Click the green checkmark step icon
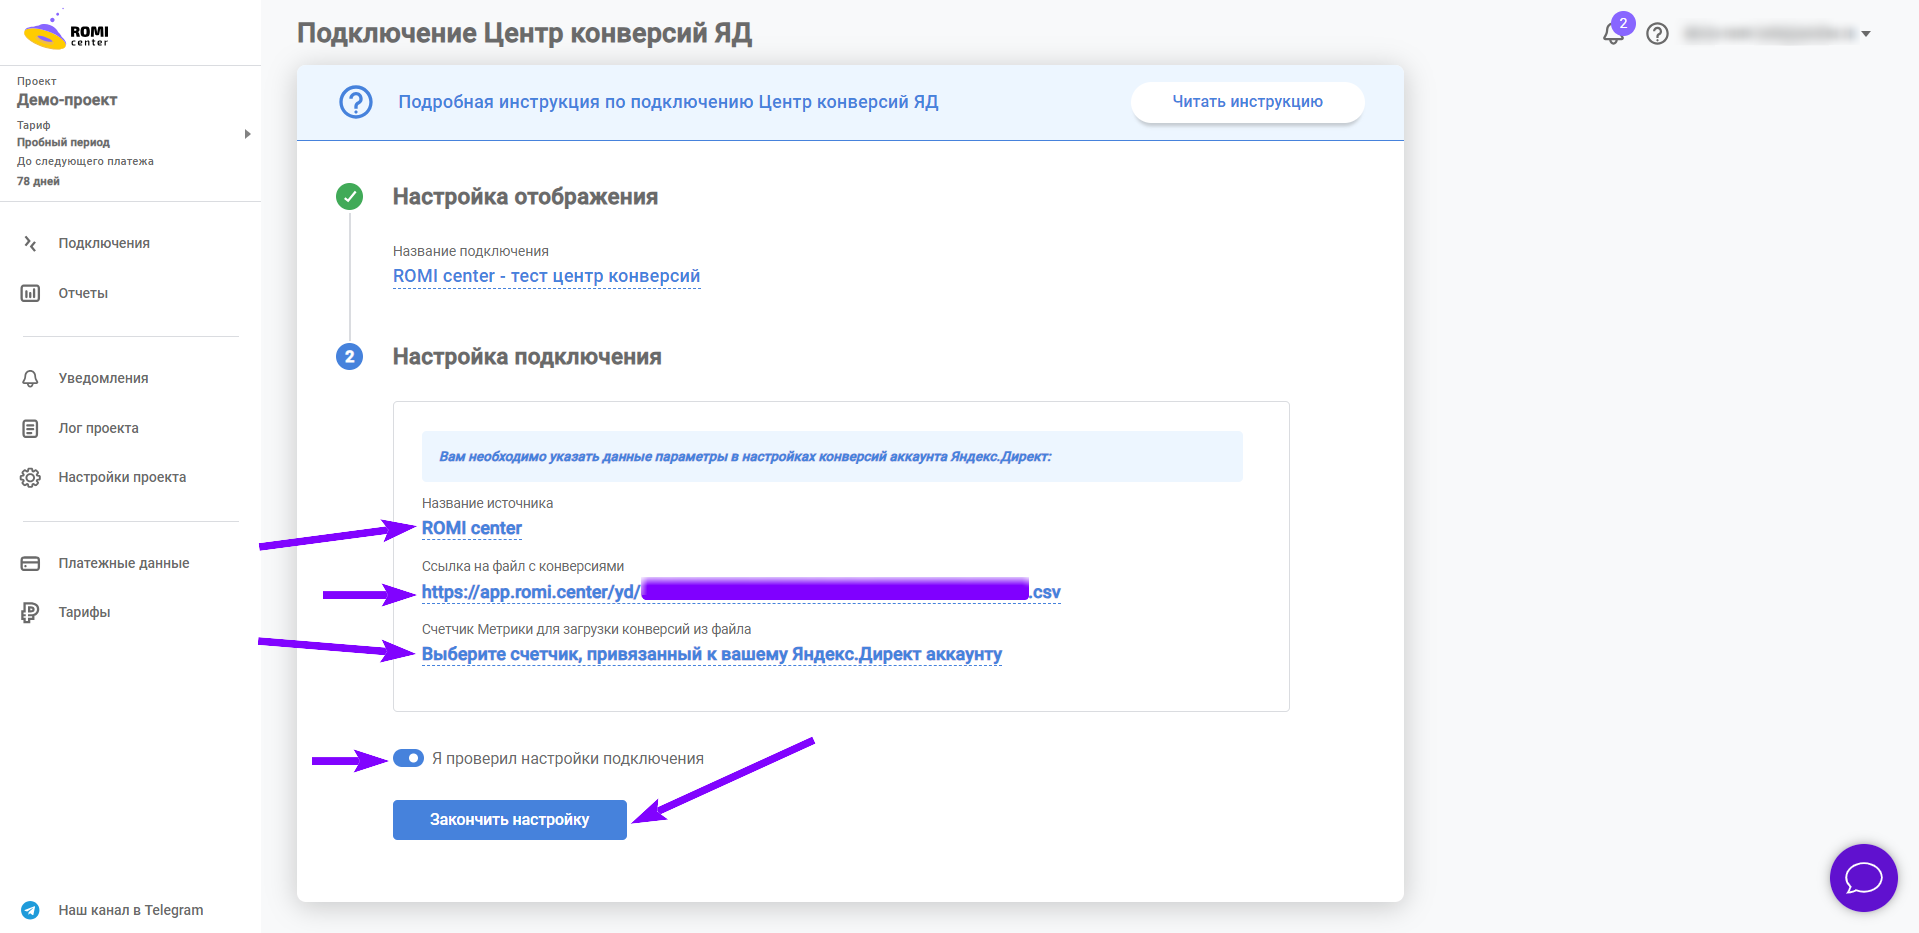 coord(349,196)
